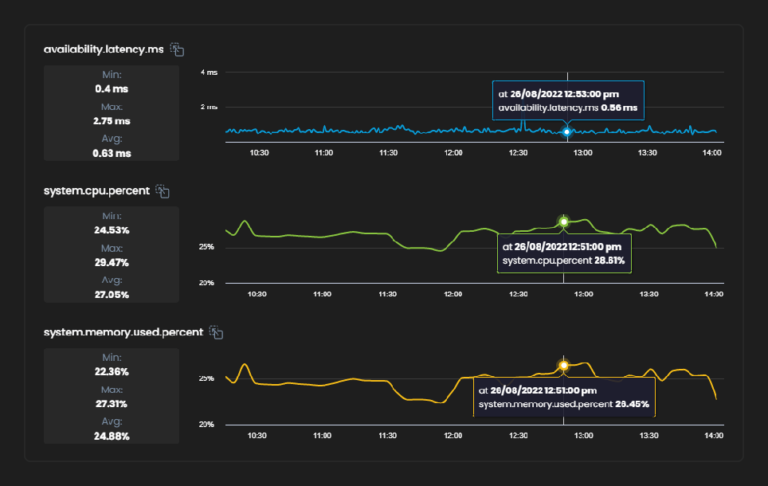Viewport: 768px width, 486px height.
Task: Click the availability.latency.ms chart title
Action: point(103,49)
